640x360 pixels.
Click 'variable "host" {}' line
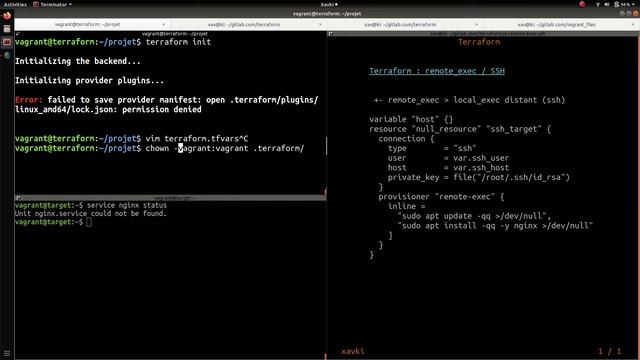[411, 119]
